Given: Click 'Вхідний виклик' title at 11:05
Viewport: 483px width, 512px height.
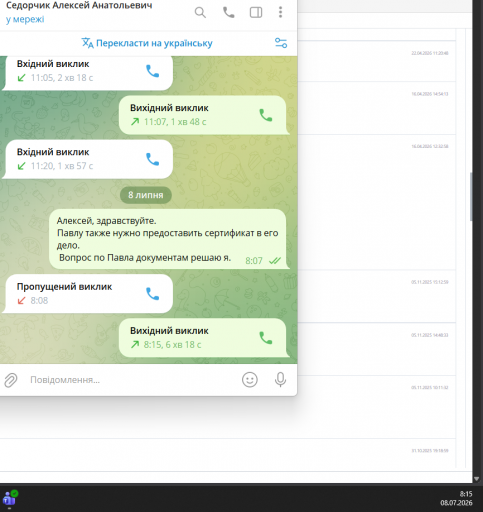Looking at the screenshot, I should tap(53, 64).
